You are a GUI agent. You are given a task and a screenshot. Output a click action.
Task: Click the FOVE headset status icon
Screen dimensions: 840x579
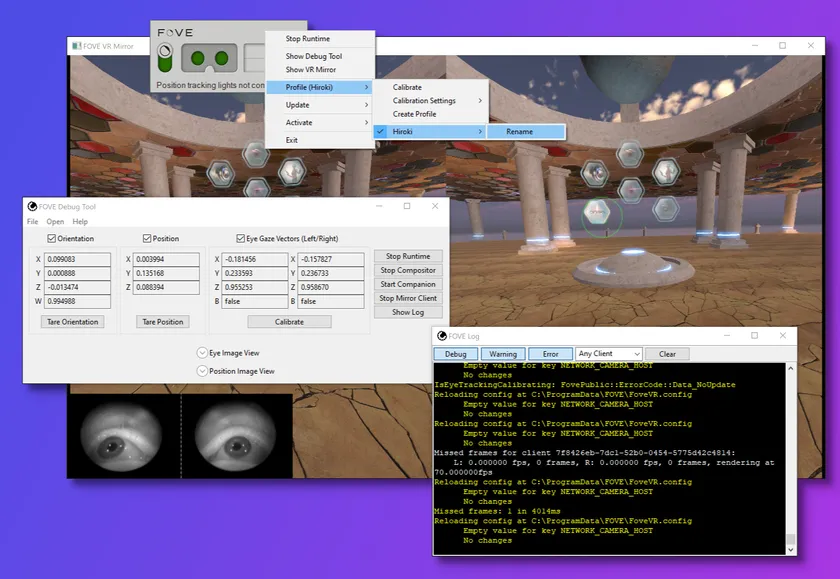pyautogui.click(x=211, y=59)
